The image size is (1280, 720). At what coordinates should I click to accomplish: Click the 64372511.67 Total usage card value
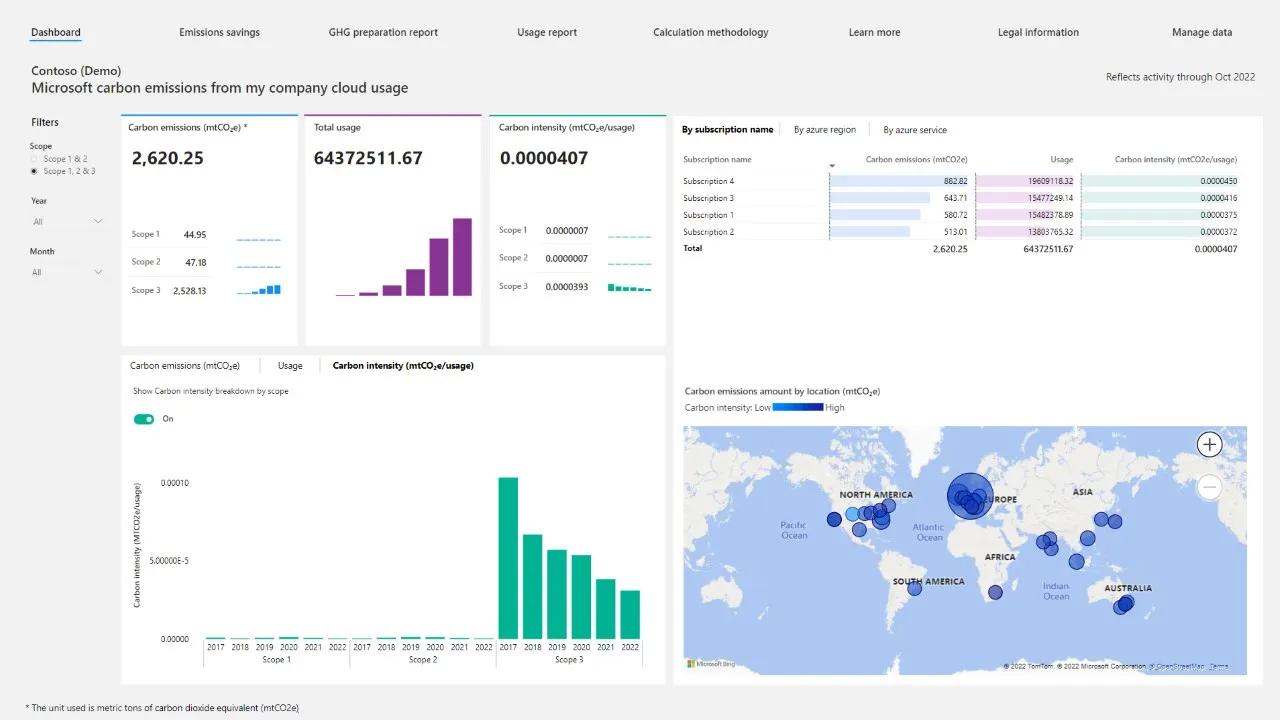click(x=368, y=158)
